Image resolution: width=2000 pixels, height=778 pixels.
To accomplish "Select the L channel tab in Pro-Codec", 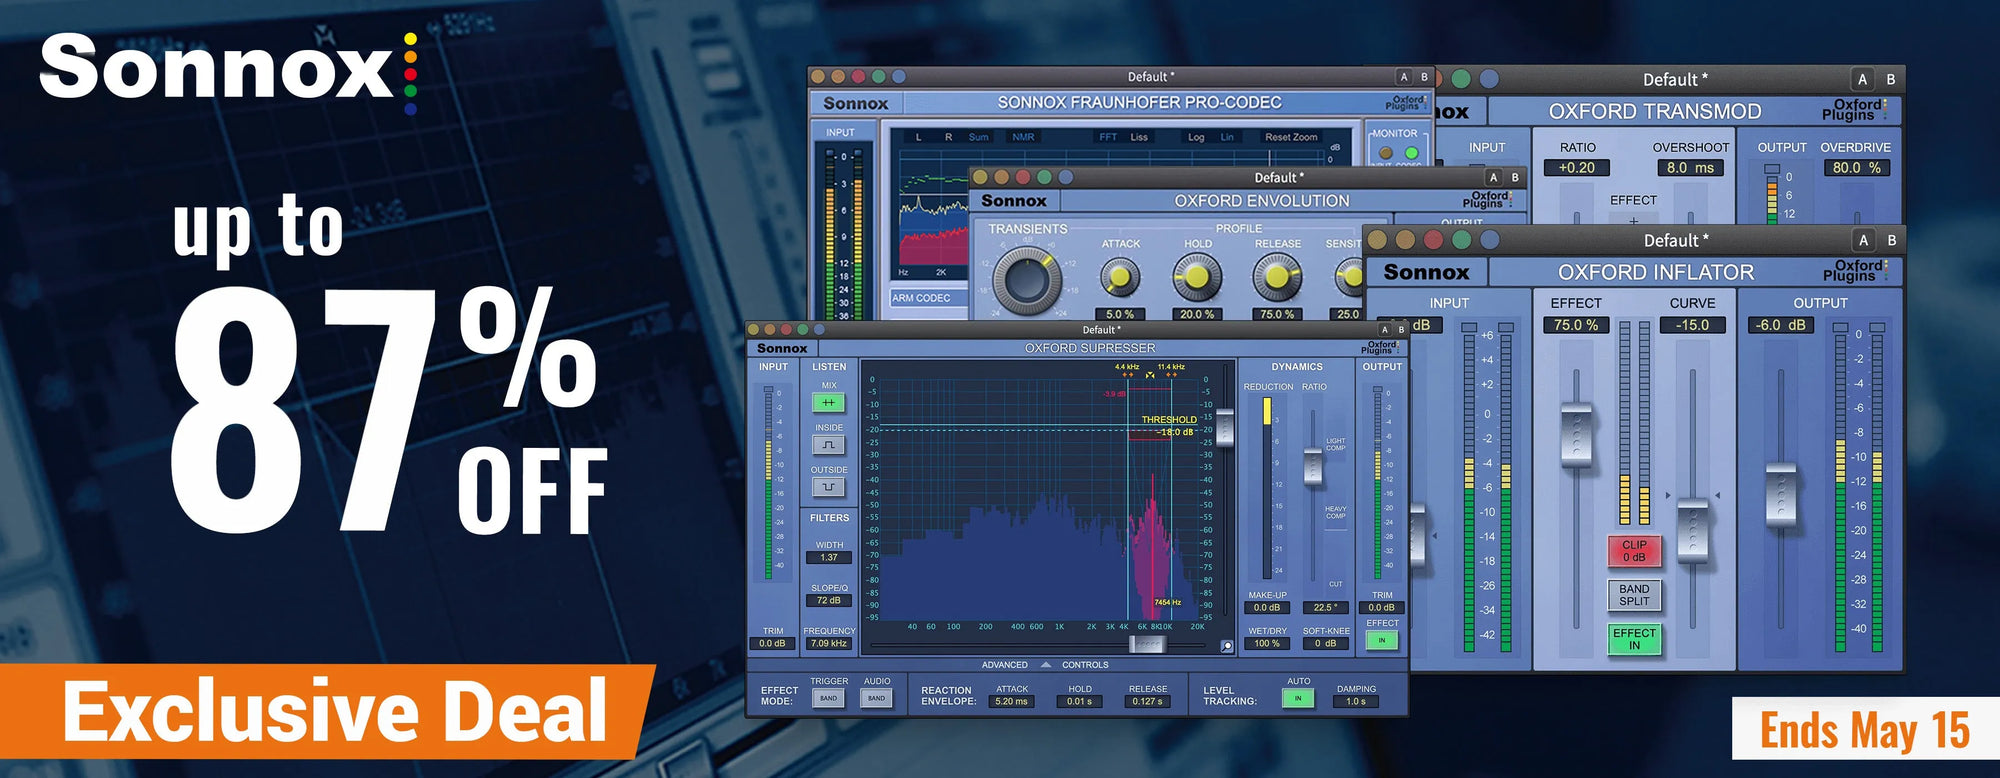I will coord(918,137).
